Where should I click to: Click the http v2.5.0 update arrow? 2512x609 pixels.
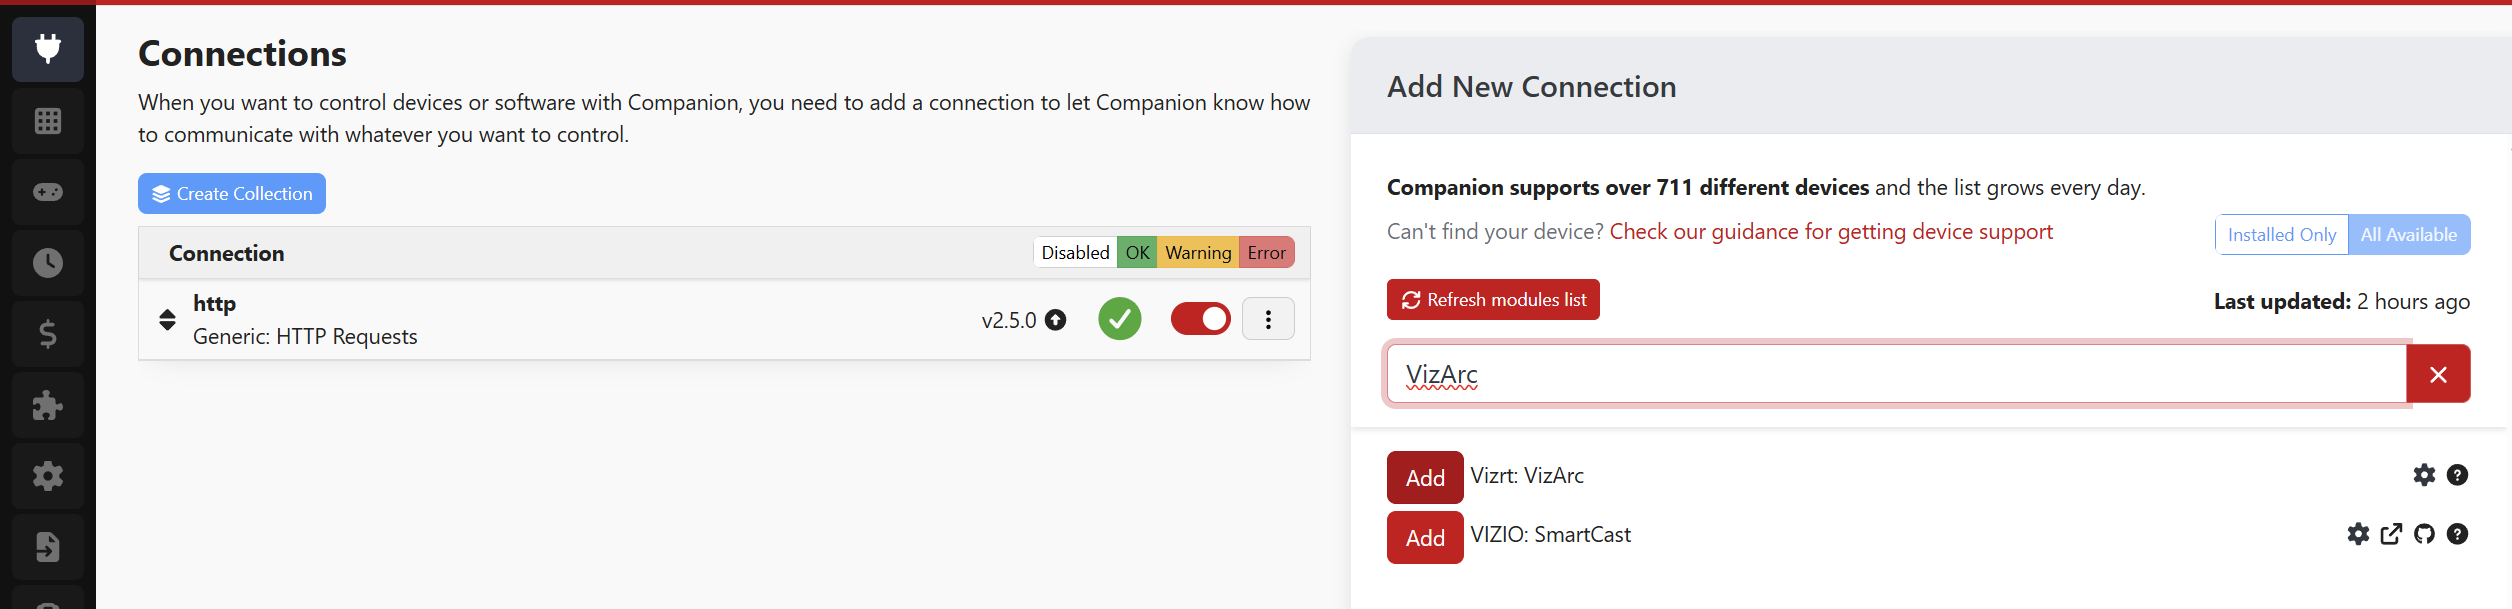point(1055,320)
